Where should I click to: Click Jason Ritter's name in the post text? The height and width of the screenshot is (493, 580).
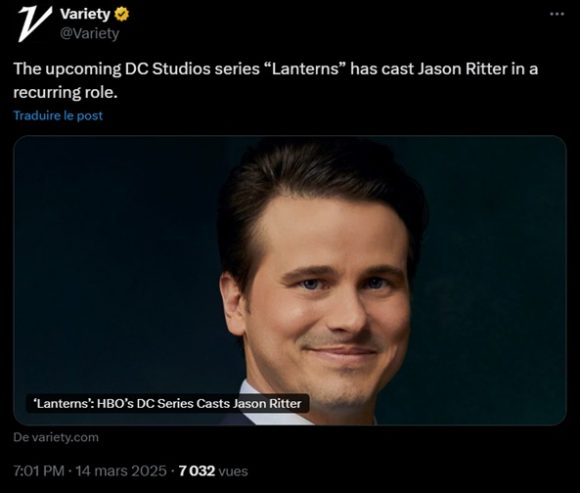(x=462, y=69)
